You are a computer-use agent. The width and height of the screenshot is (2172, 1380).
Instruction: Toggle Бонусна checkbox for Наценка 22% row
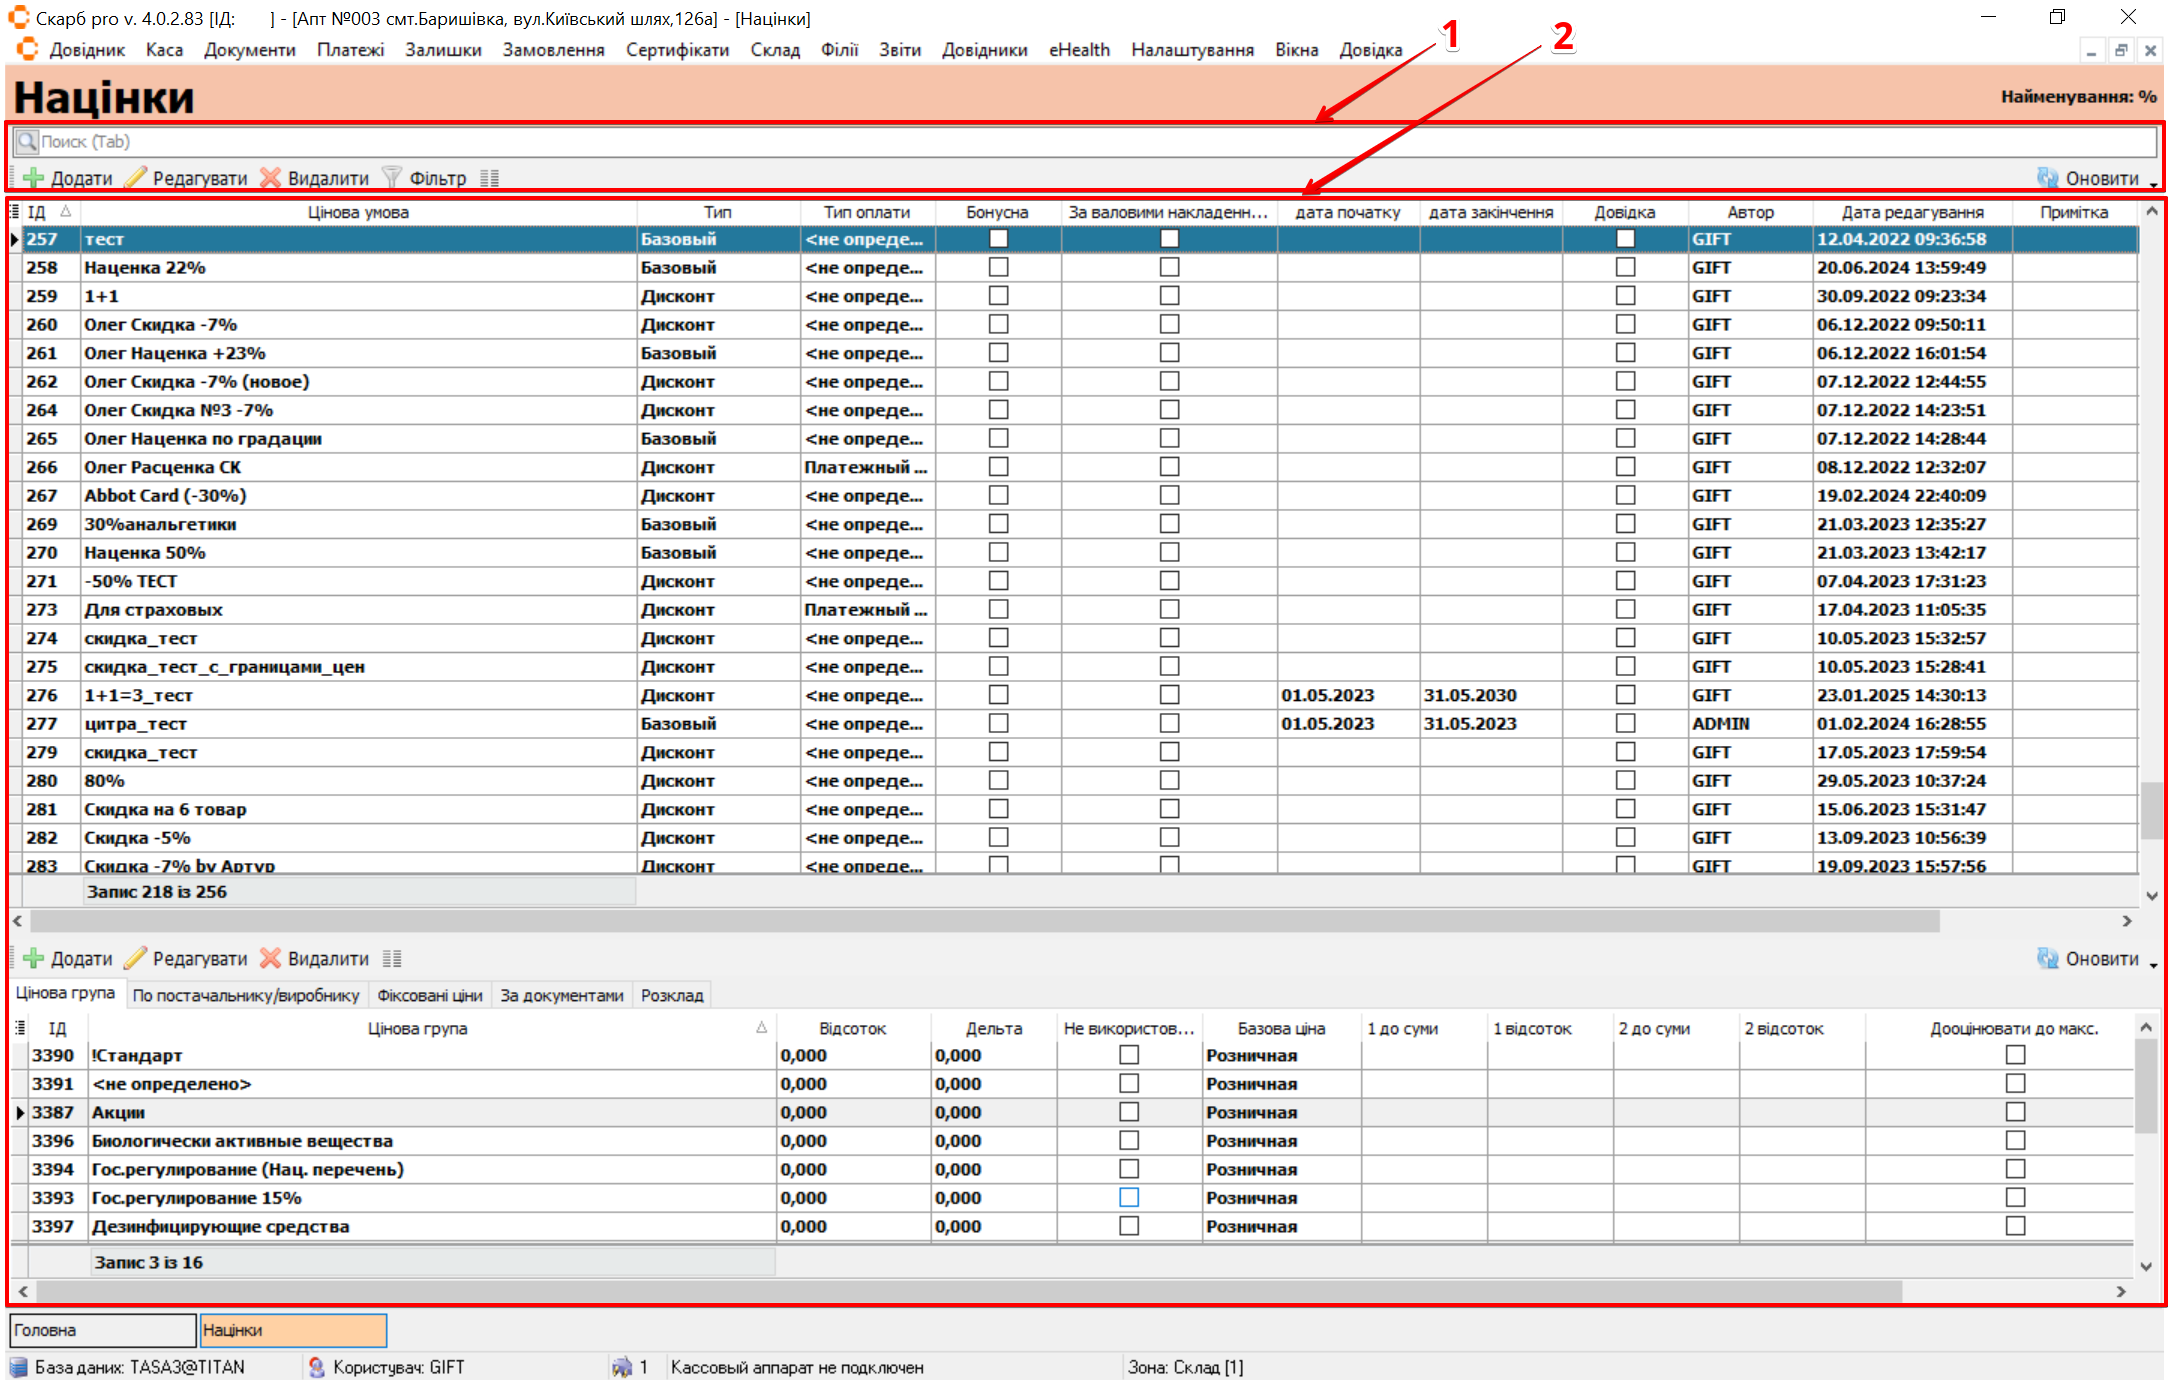tap(998, 267)
